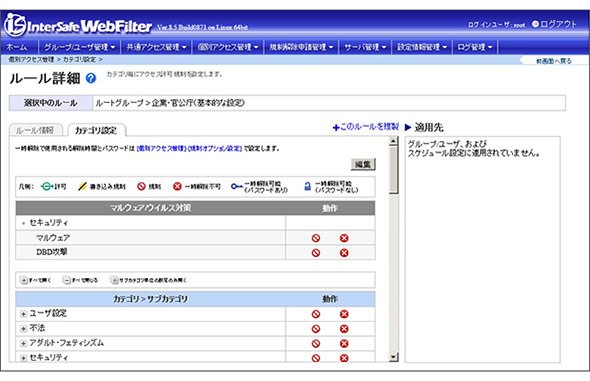590x381 pixels.
Task: Open only subcategory-level settings button
Action: (149, 280)
